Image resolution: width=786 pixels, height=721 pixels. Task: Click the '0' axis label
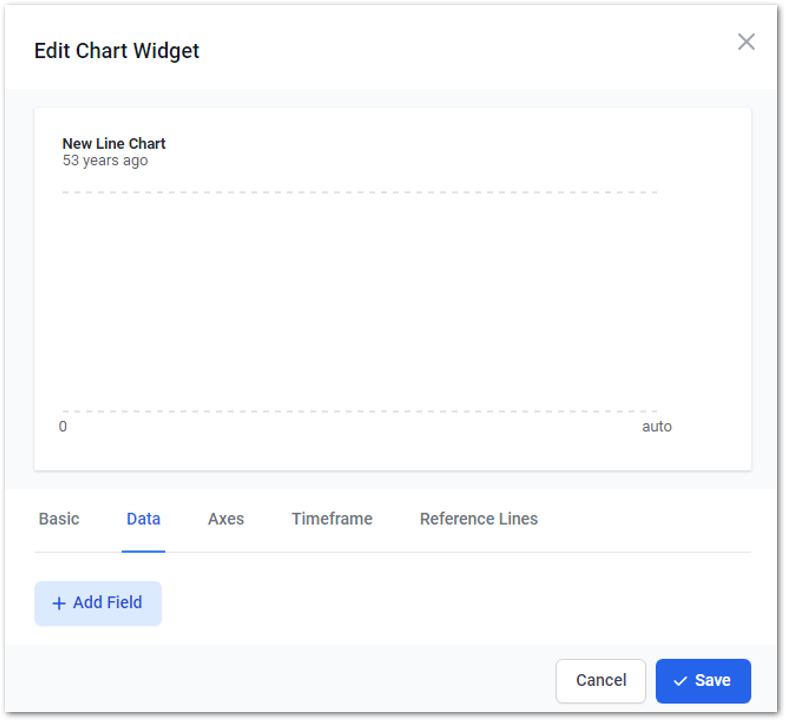pos(63,427)
